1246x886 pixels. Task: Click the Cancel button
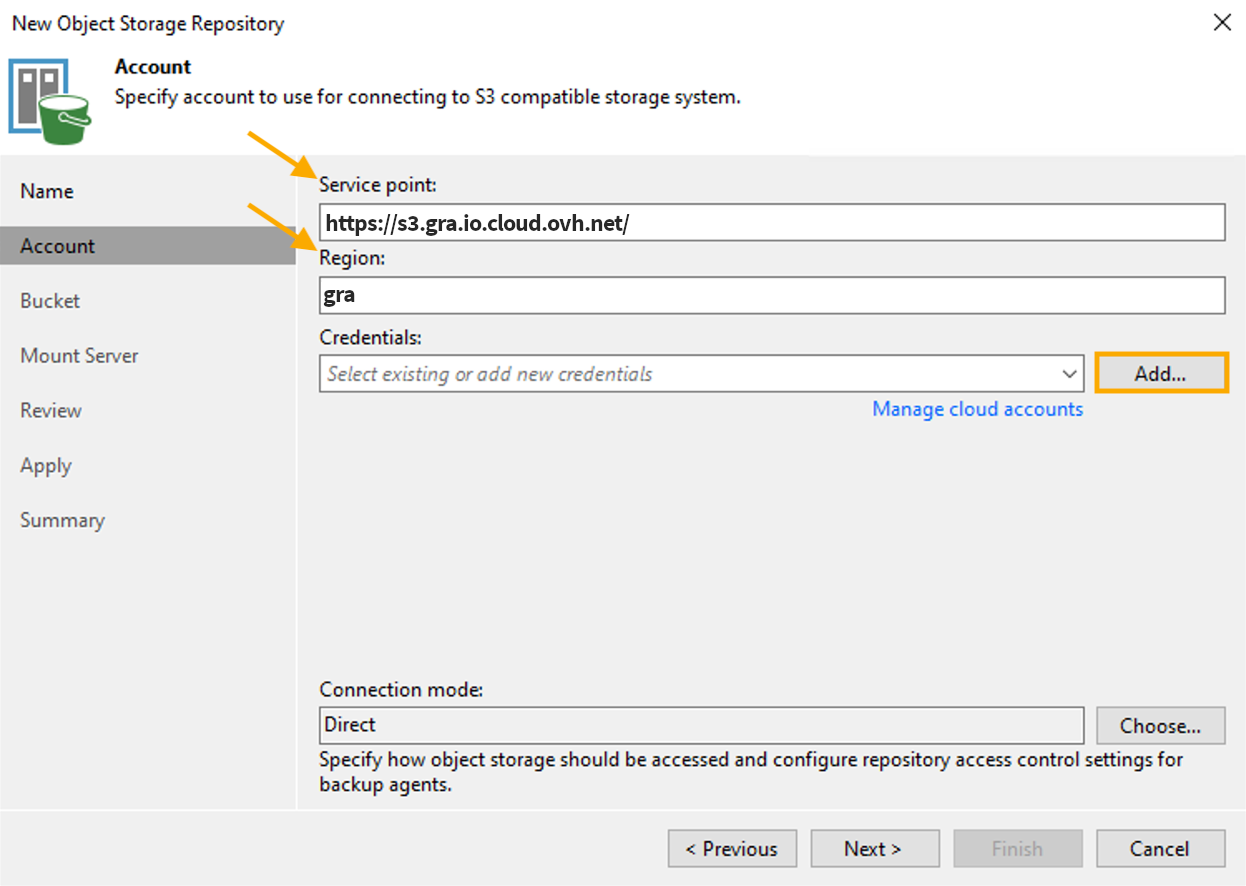coord(1160,848)
